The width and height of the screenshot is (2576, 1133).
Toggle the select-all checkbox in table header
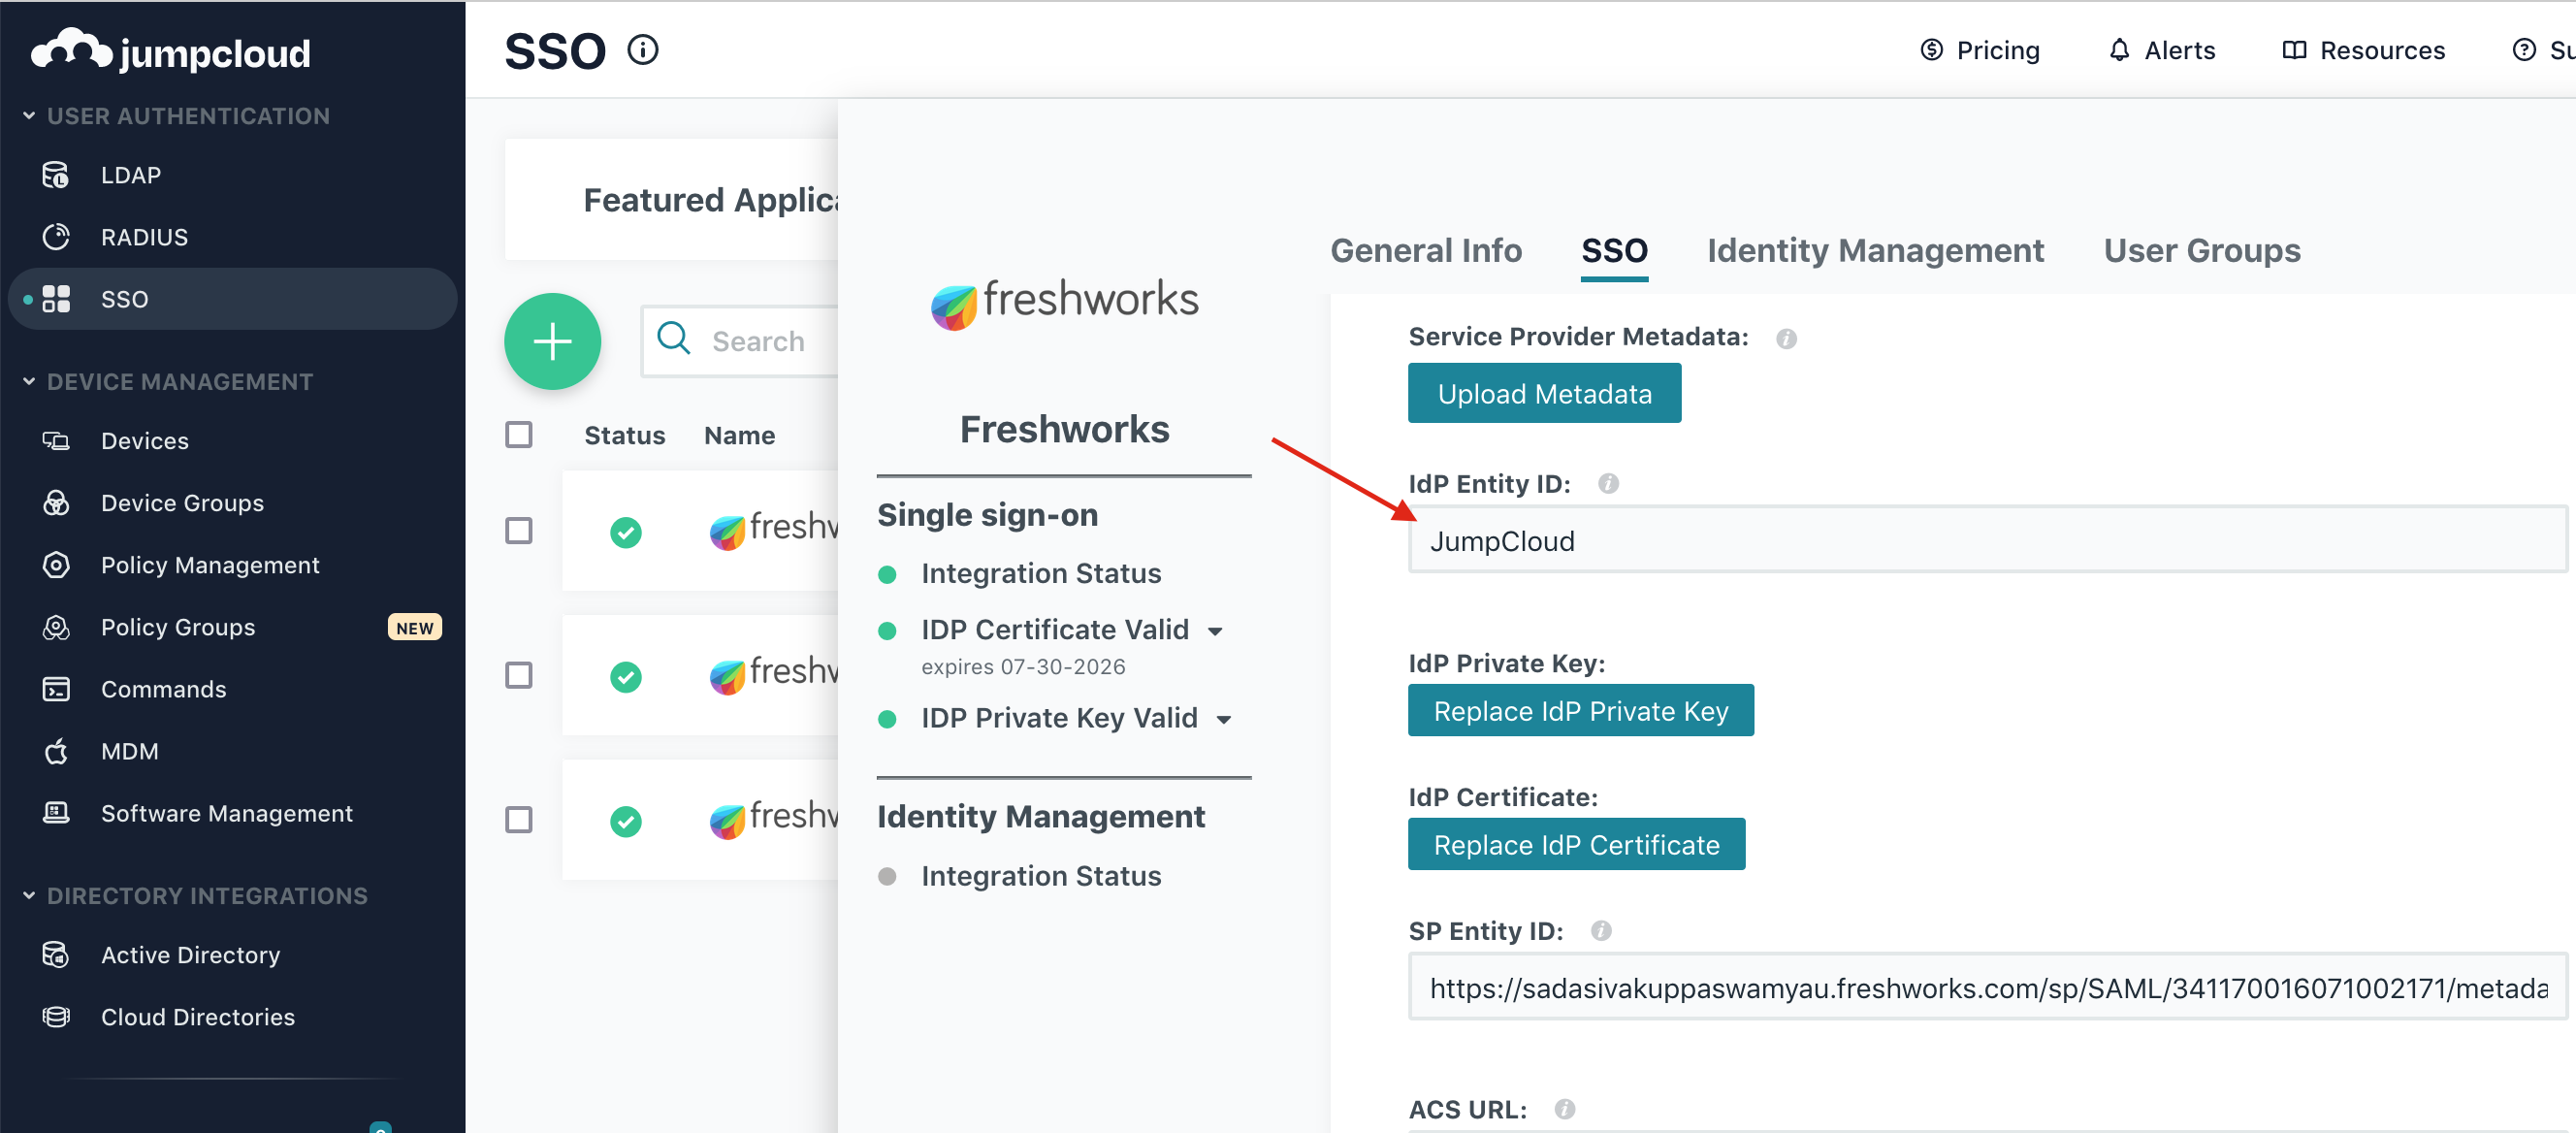(x=518, y=435)
